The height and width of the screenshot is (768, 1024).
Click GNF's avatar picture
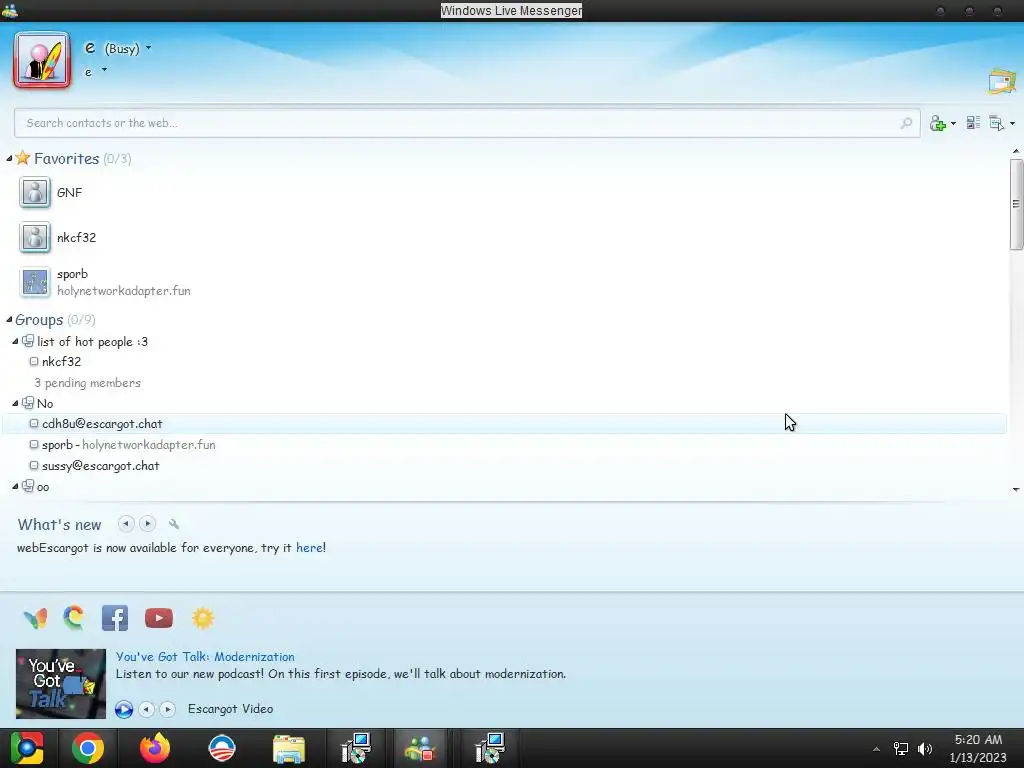coord(35,193)
